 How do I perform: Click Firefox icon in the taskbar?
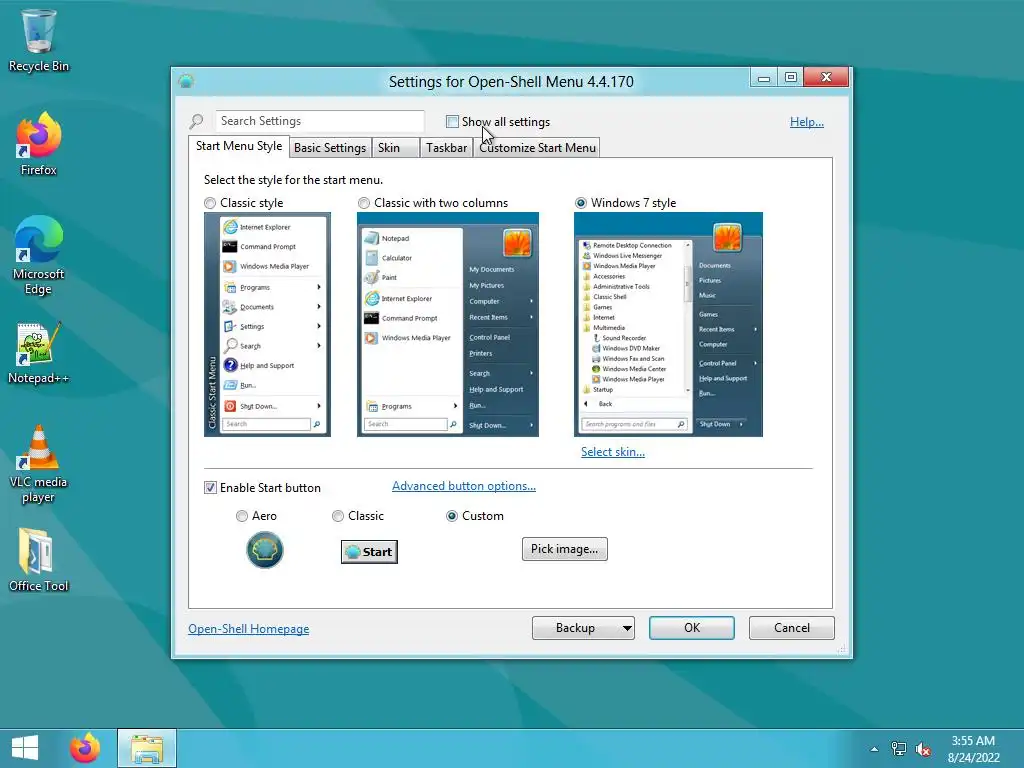[85, 748]
